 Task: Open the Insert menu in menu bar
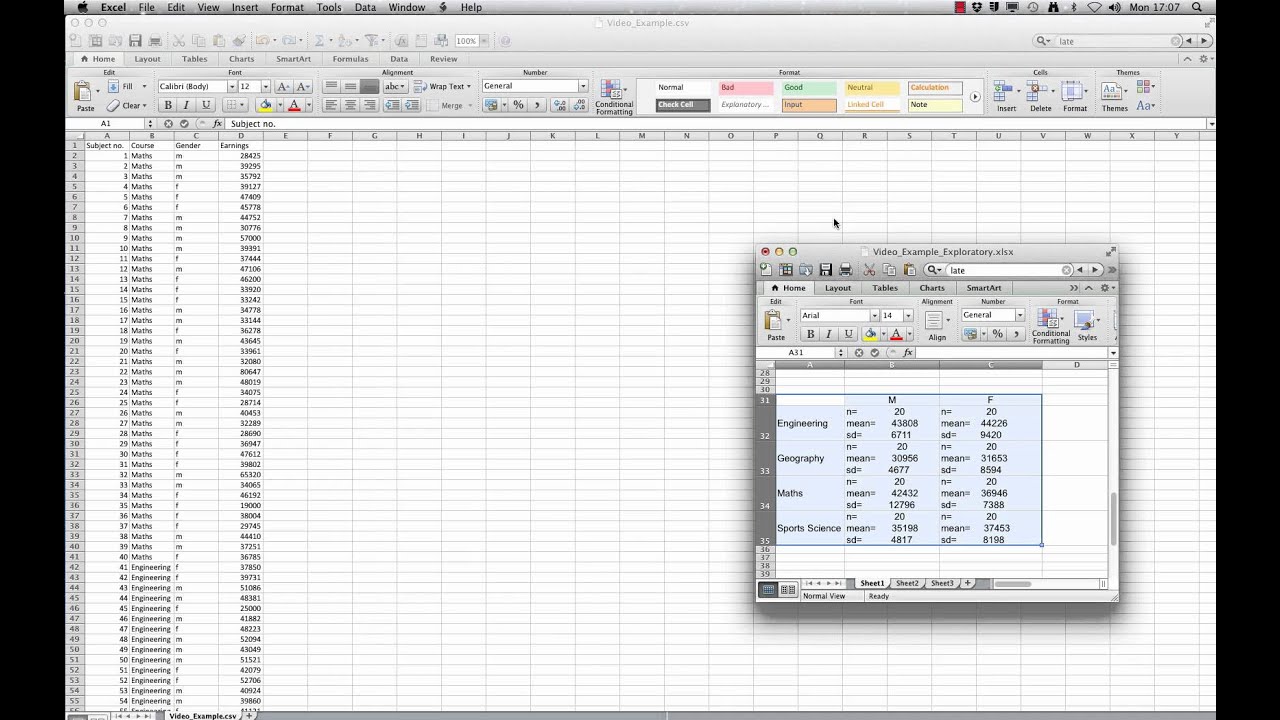(x=245, y=7)
